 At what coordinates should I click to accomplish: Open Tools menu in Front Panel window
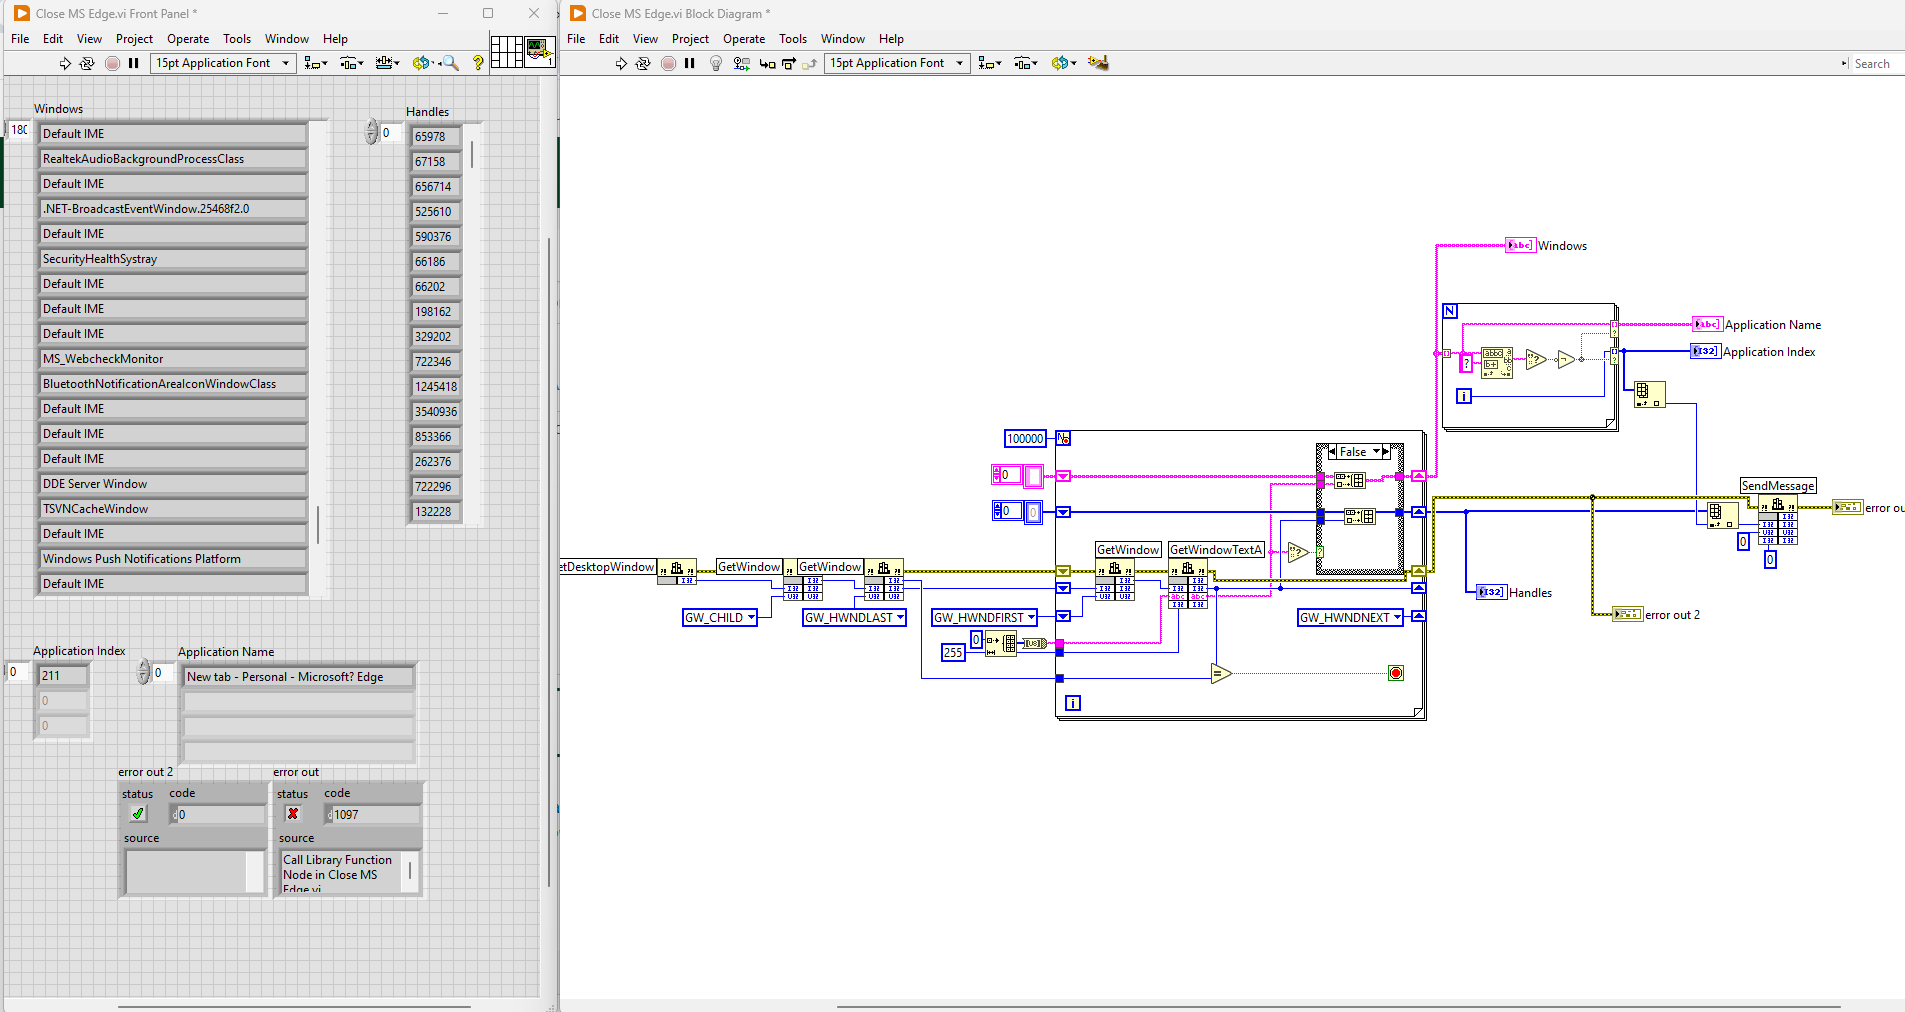(236, 39)
